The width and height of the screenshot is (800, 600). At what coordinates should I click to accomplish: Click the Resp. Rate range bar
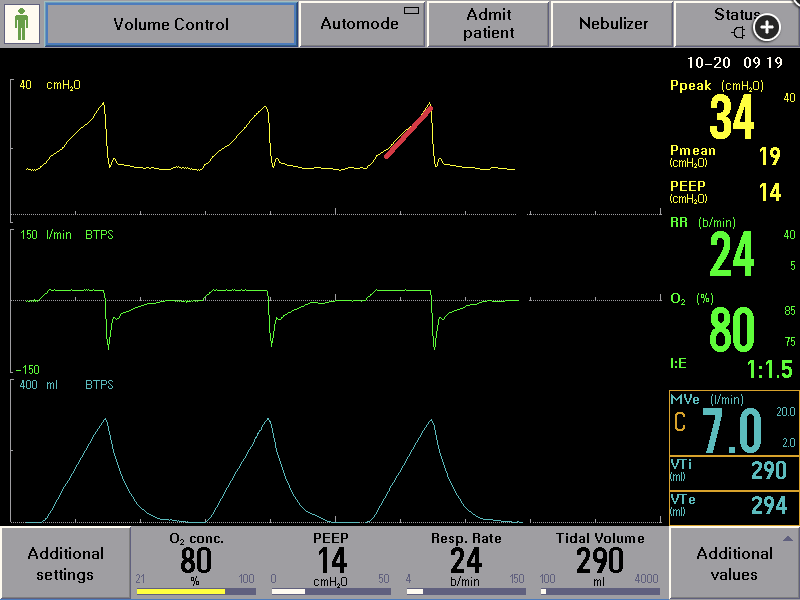[465, 591]
